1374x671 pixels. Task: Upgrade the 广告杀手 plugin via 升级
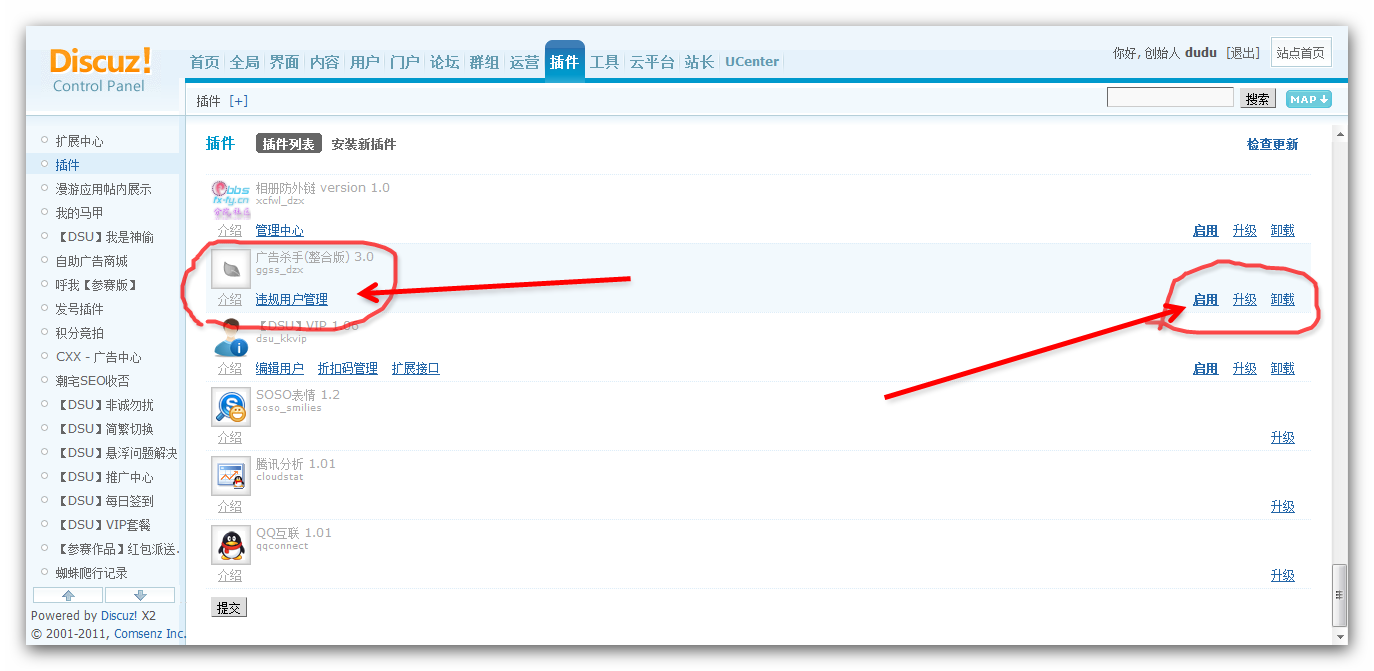(x=1245, y=300)
